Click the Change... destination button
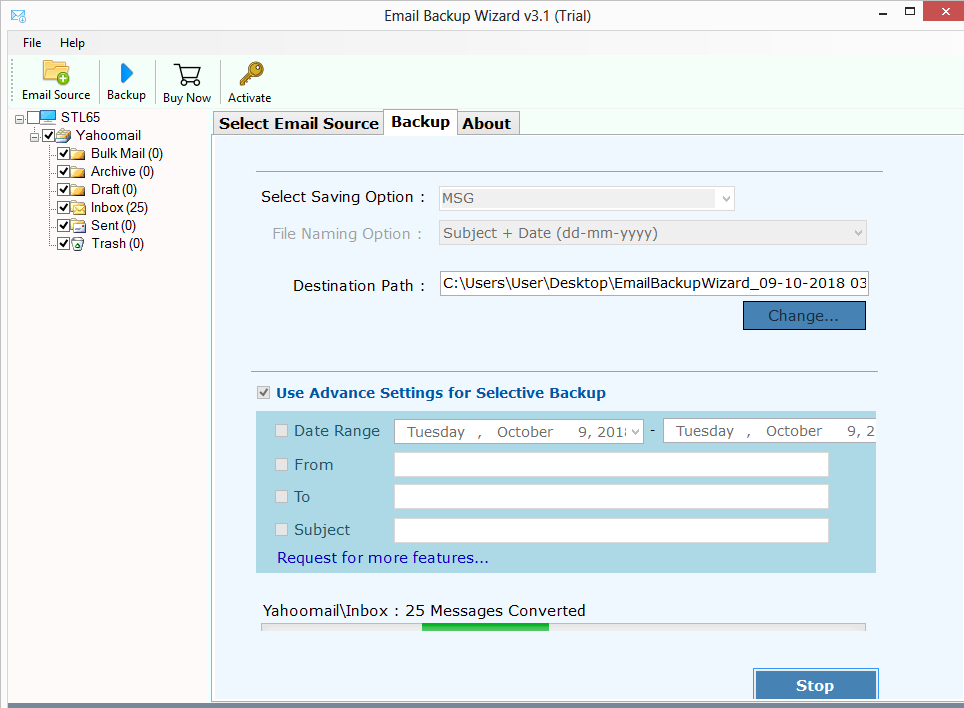 point(804,315)
